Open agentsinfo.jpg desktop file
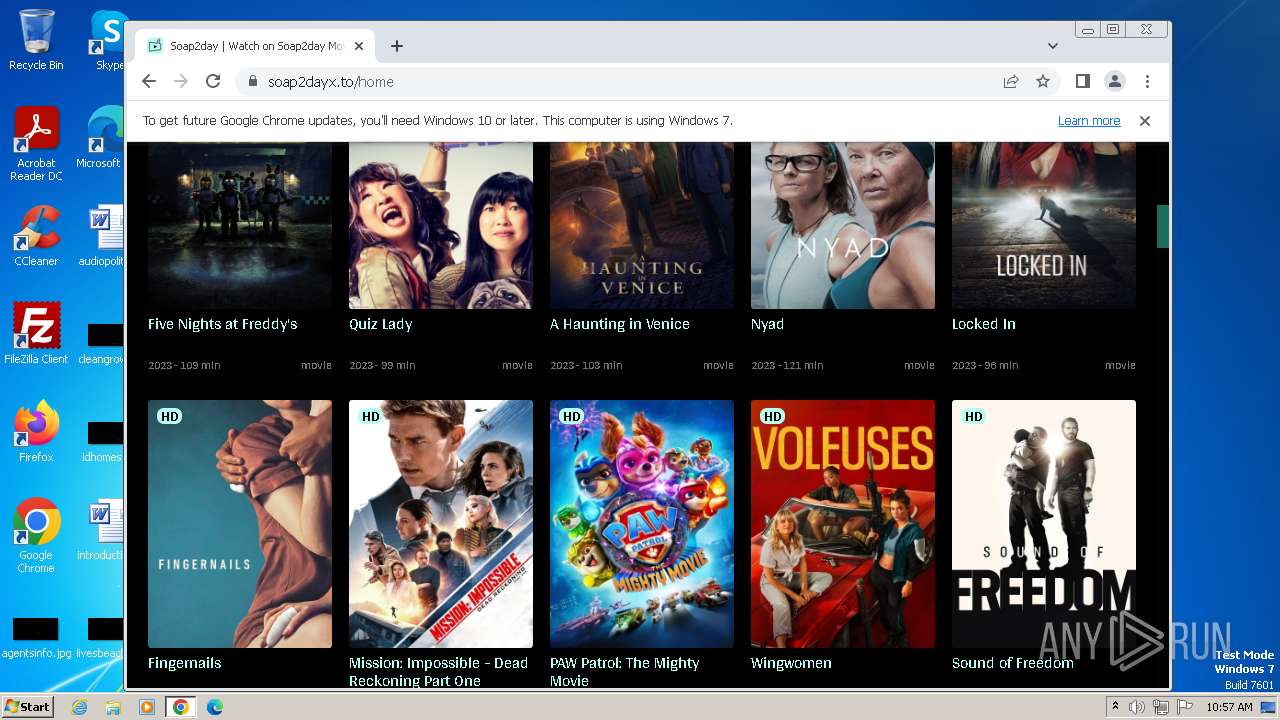The width and height of the screenshot is (1280, 720). 36,637
